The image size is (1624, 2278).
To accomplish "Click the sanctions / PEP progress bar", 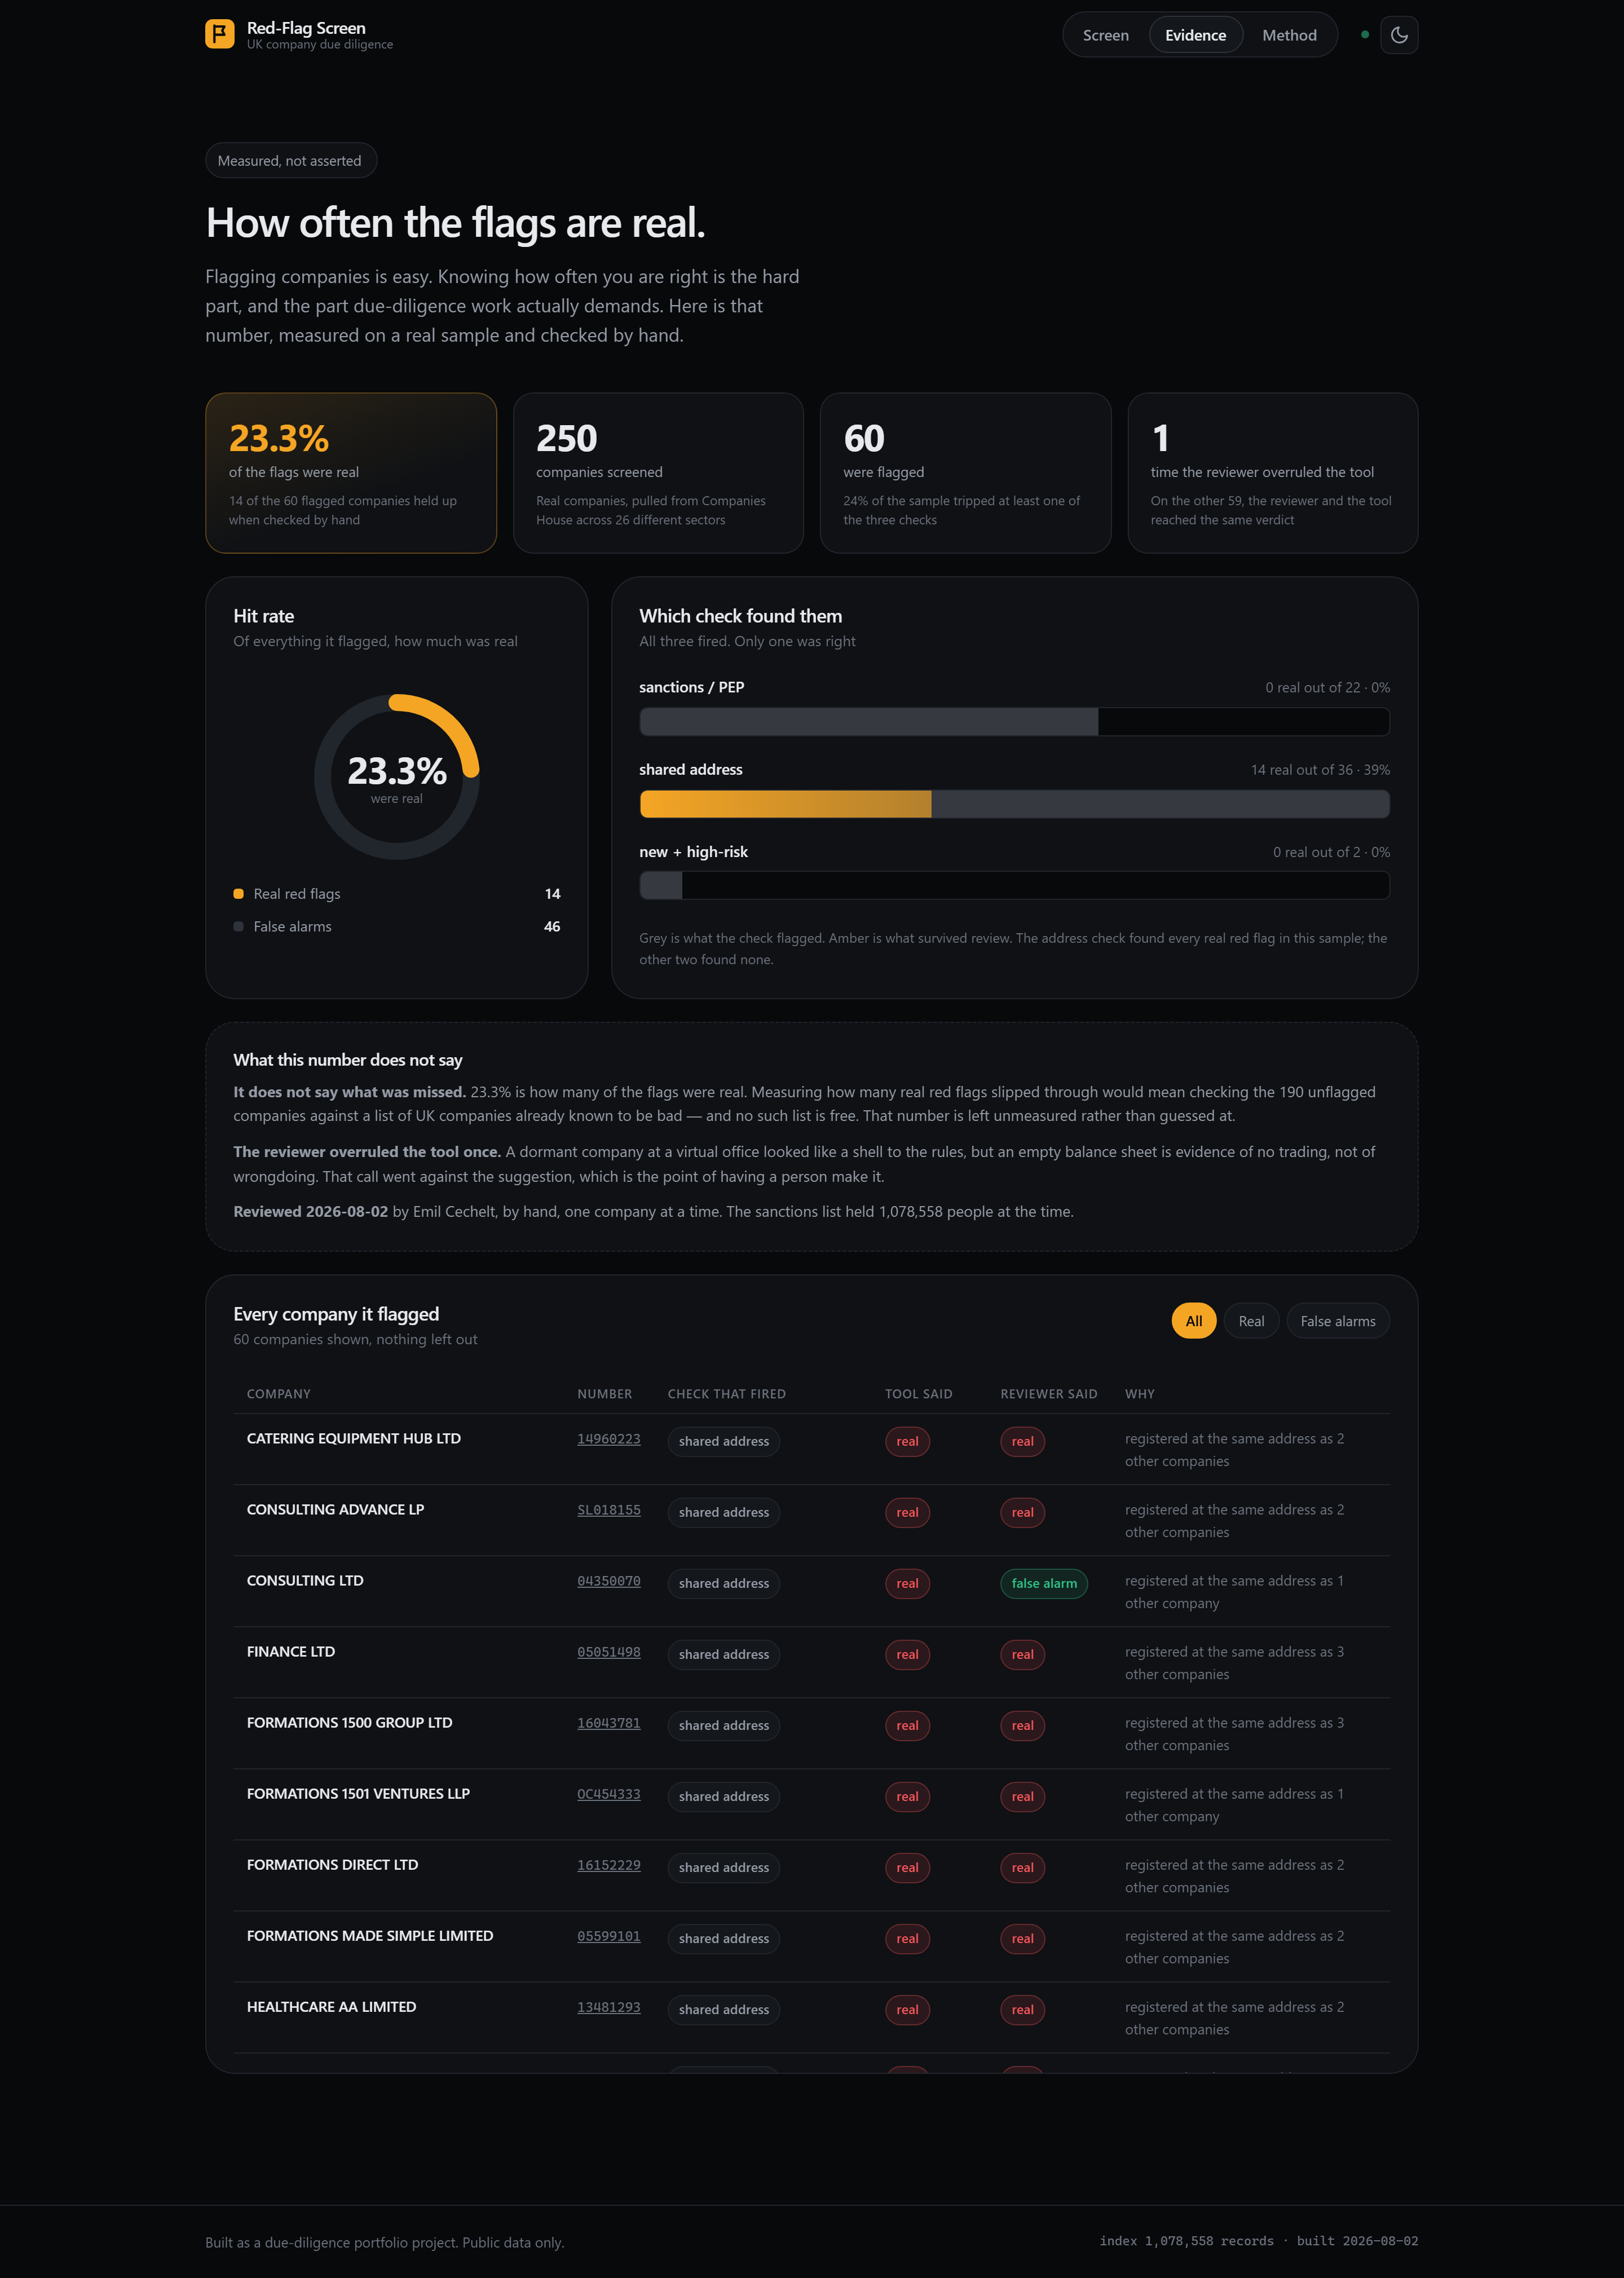I will [1014, 721].
